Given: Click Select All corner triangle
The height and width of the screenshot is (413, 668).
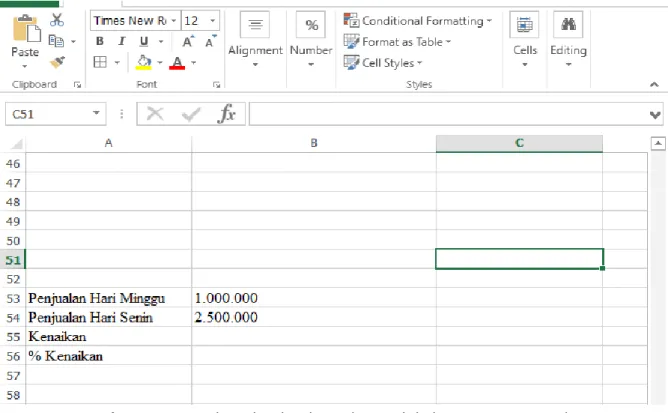Looking at the screenshot, I should click(16, 144).
